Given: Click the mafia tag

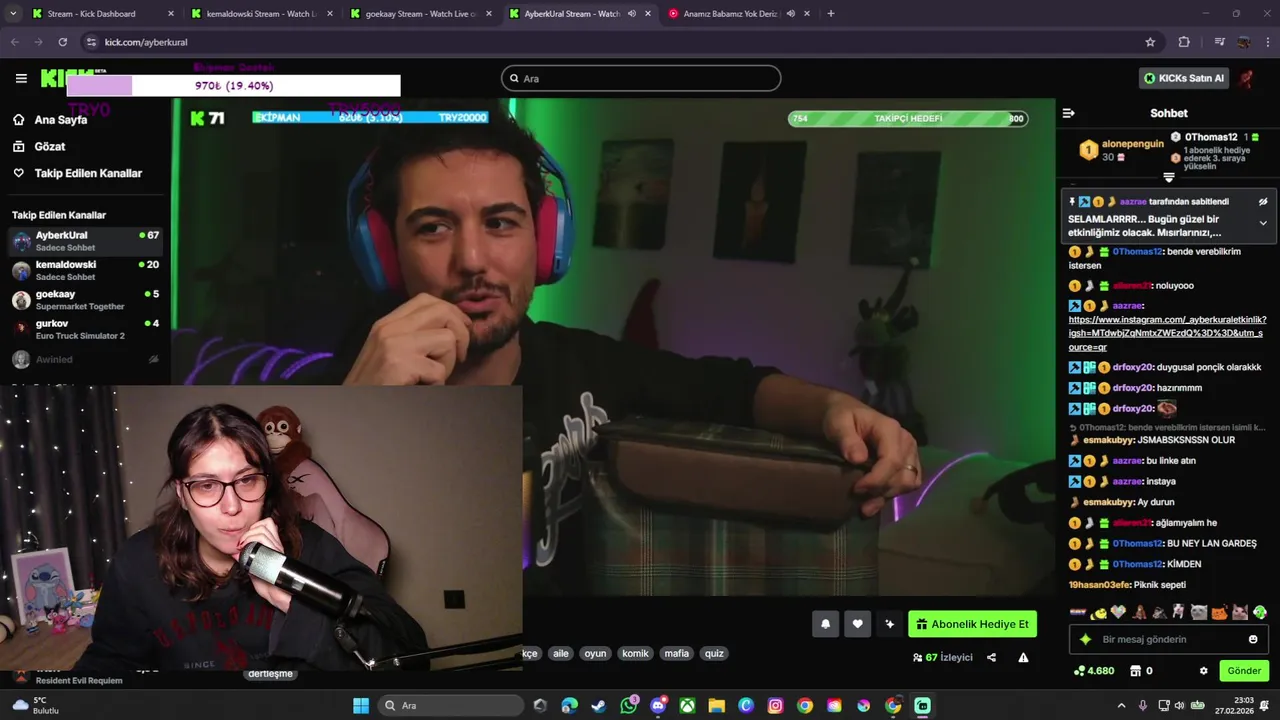Looking at the screenshot, I should tap(677, 653).
